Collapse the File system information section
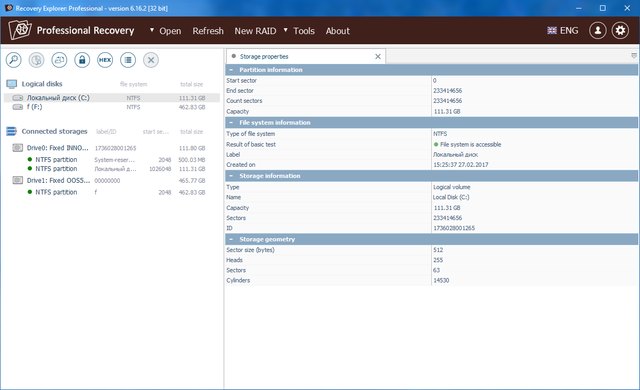The height and width of the screenshot is (390, 640). pos(231,122)
